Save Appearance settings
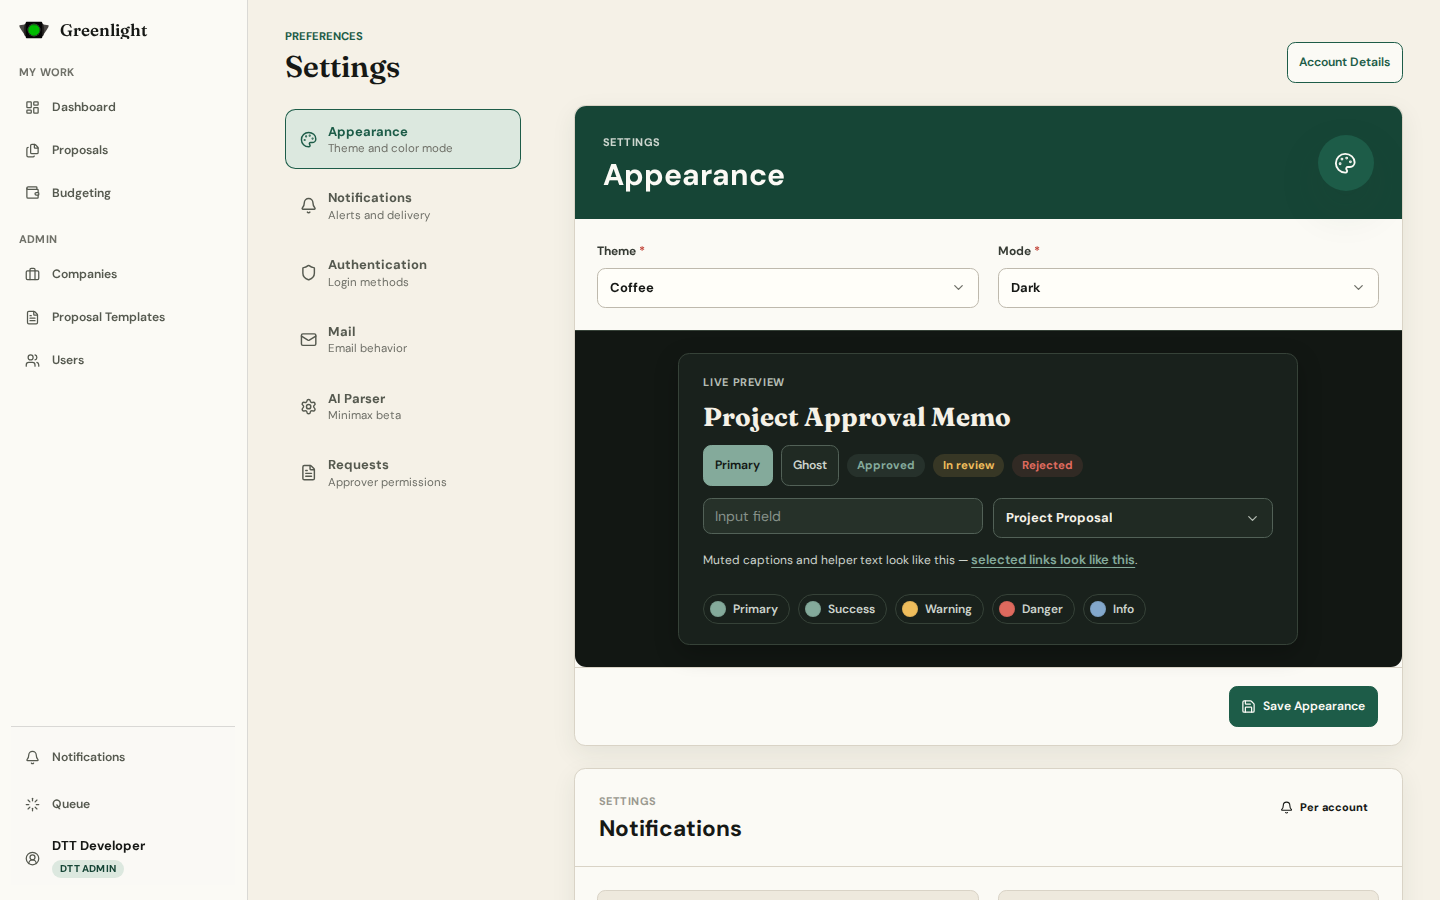This screenshot has width=1440, height=900. click(x=1303, y=706)
